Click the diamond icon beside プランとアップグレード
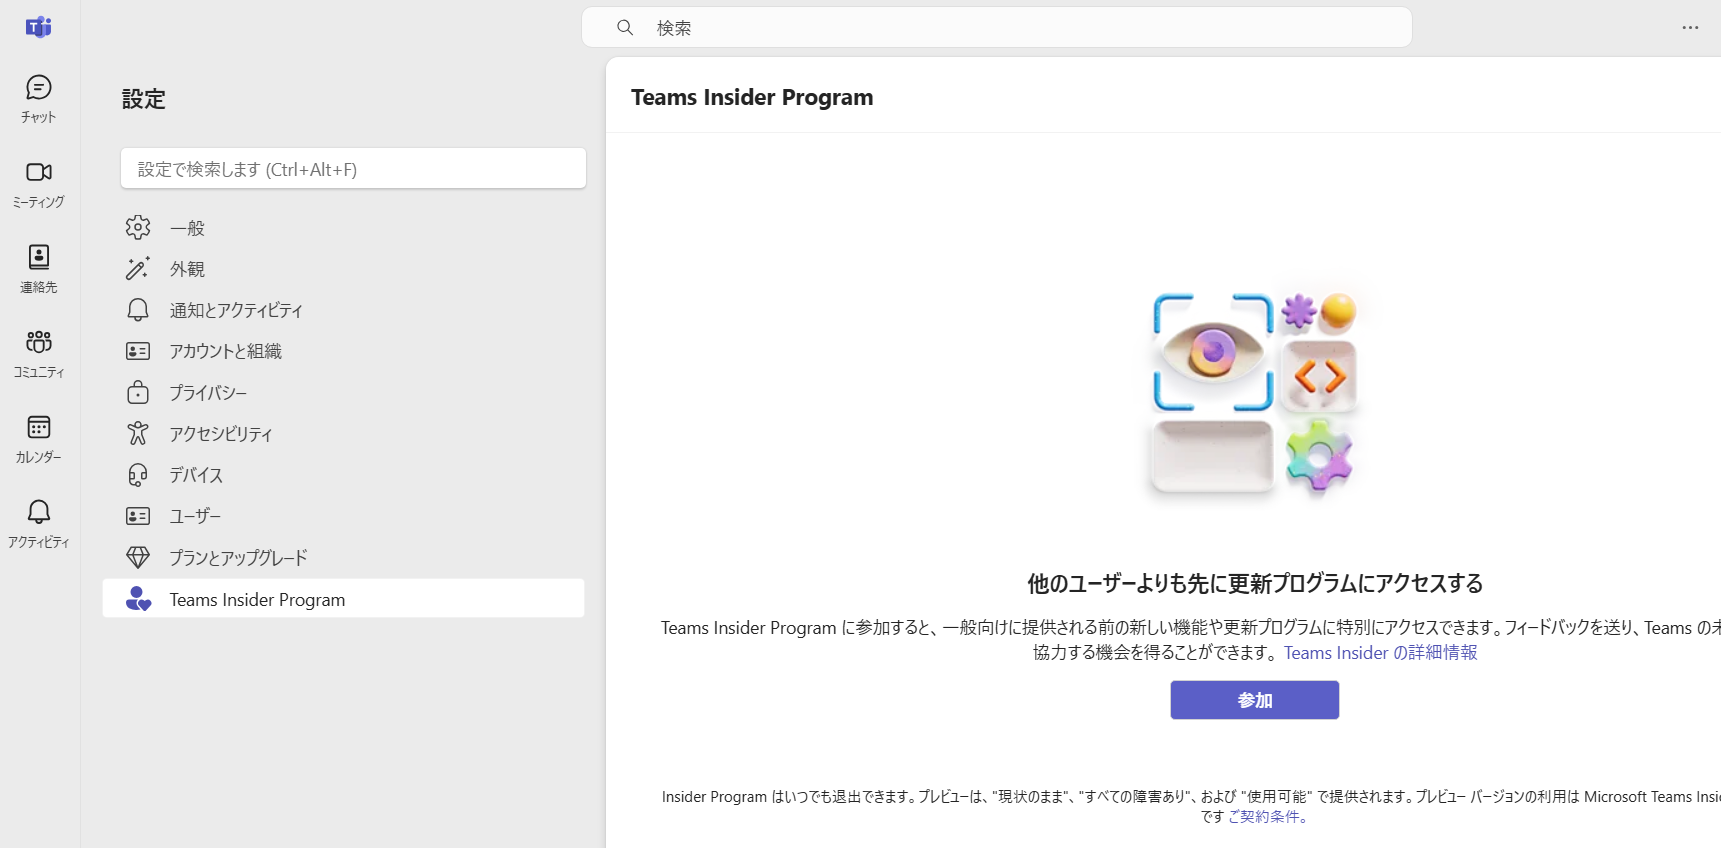Image resolution: width=1721 pixels, height=848 pixels. pyautogui.click(x=138, y=557)
